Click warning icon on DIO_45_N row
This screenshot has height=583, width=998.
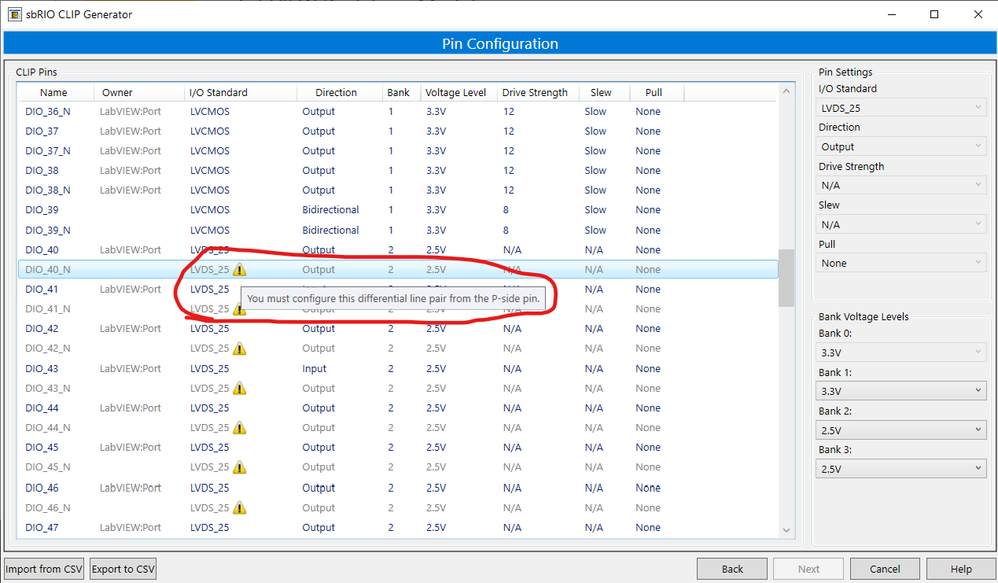click(x=239, y=468)
